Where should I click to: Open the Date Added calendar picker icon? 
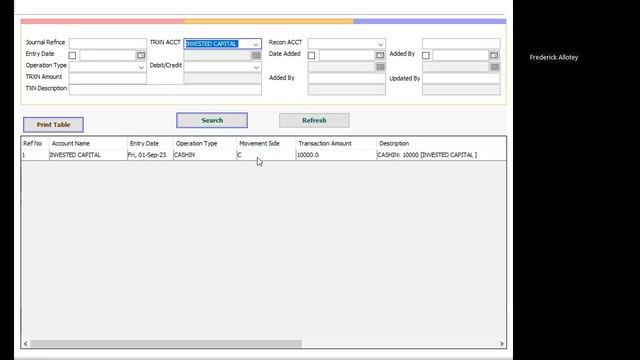[x=380, y=55]
